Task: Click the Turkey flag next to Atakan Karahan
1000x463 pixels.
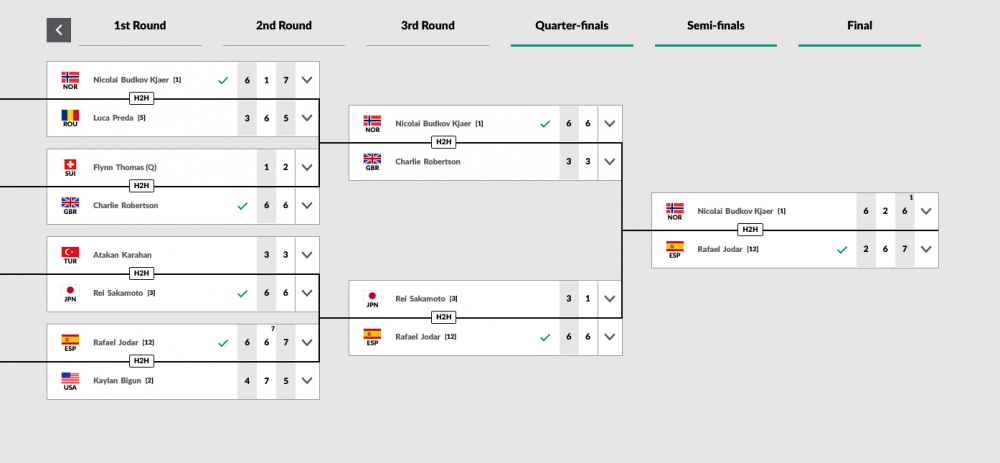Action: 70,252
